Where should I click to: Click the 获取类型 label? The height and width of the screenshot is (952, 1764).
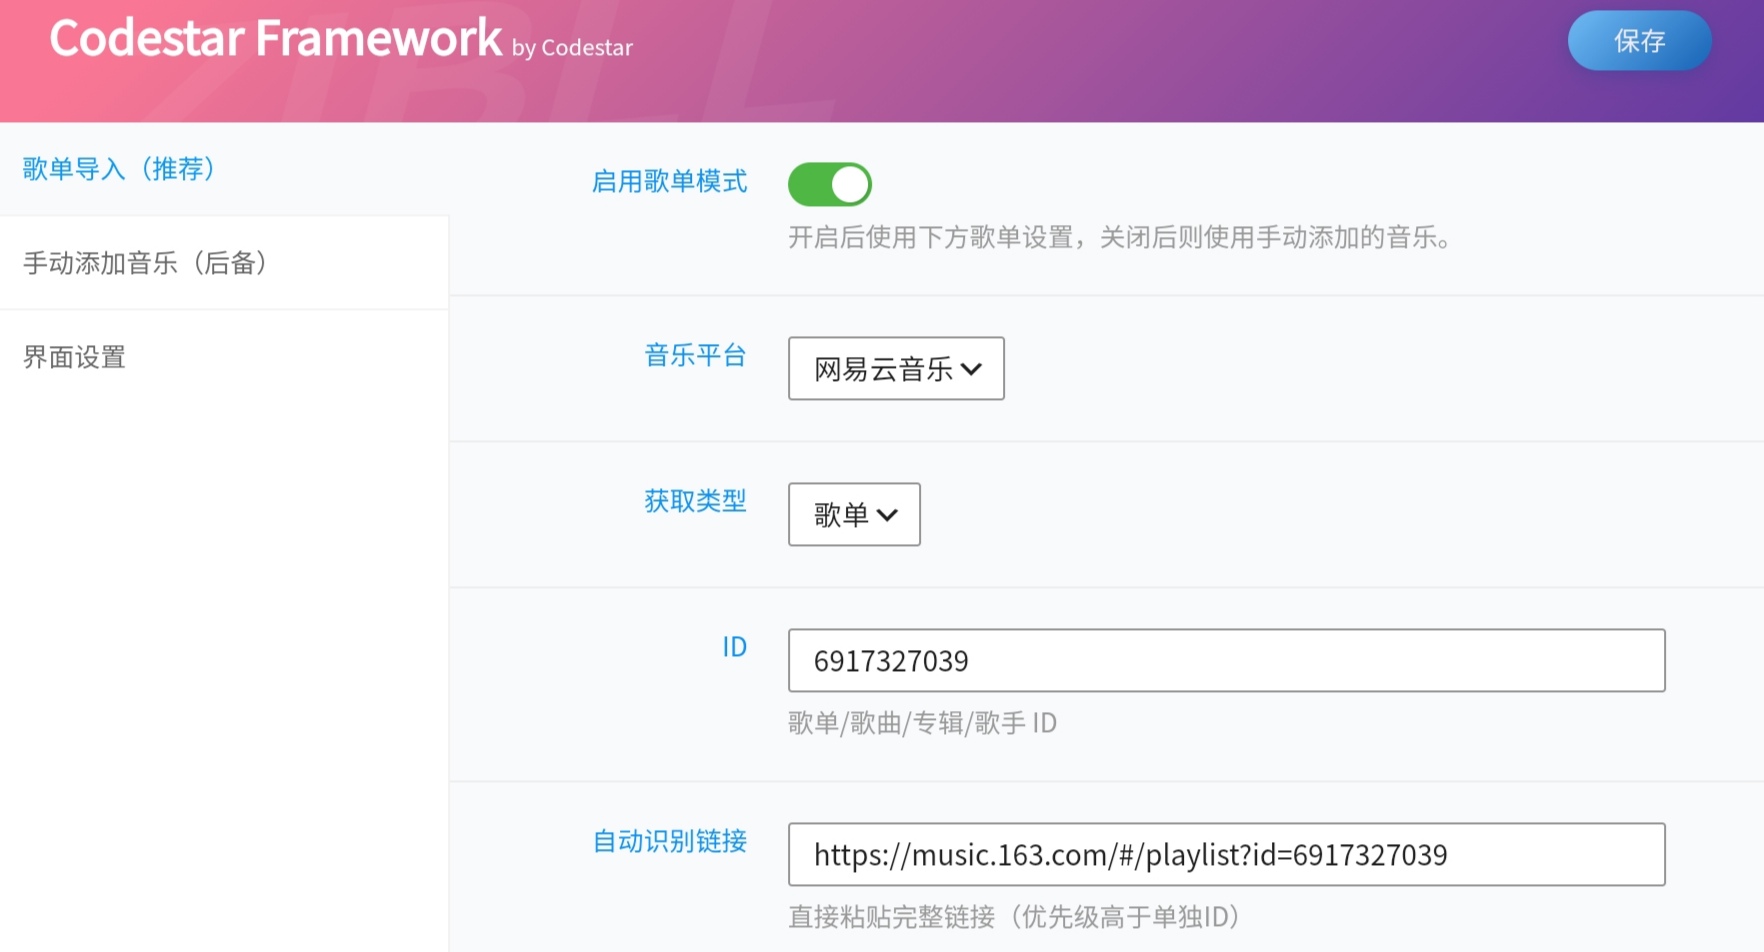coord(696,501)
